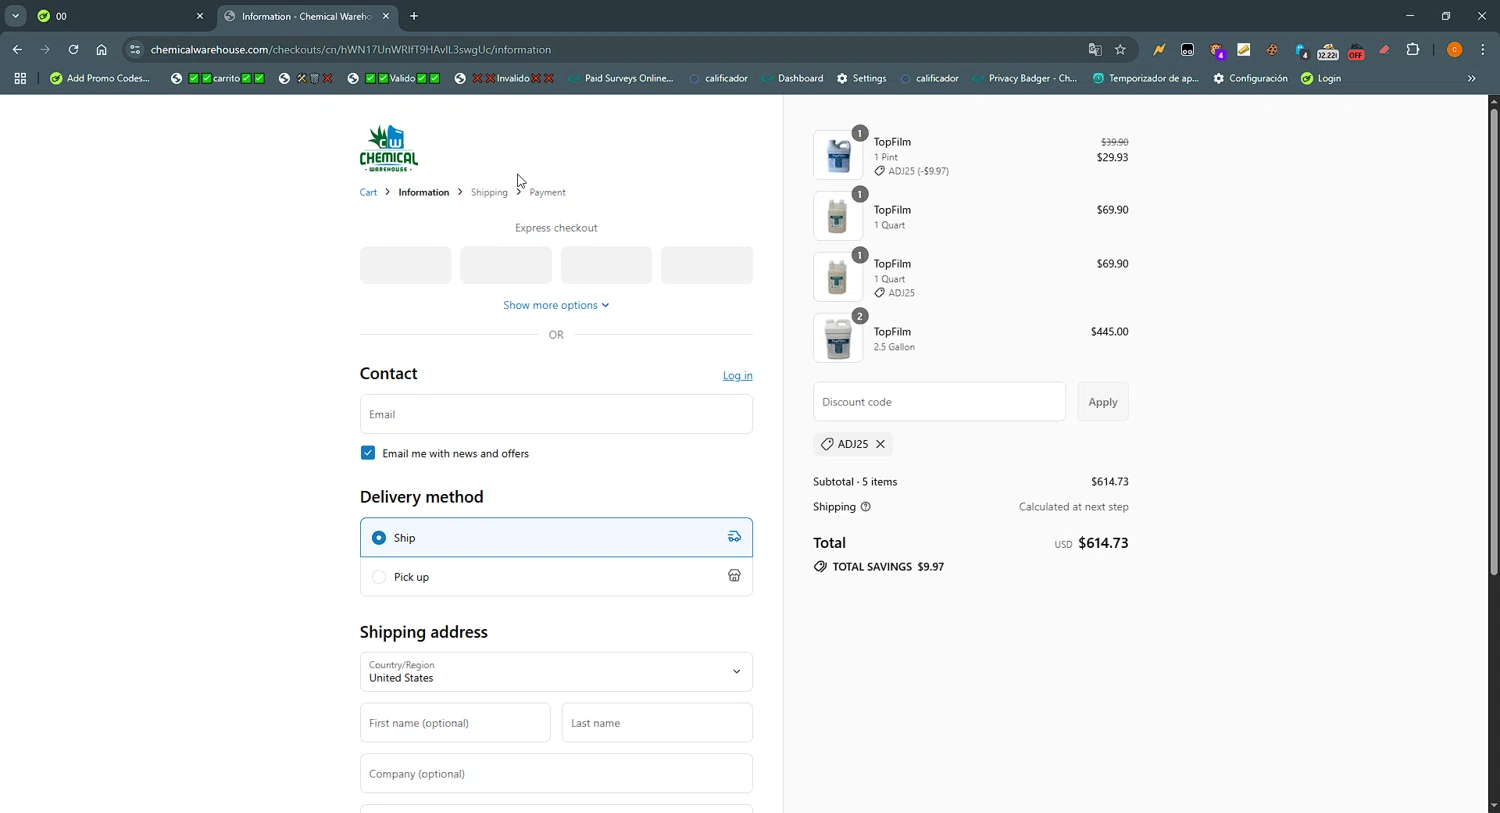Click the Last name field
1500x813 pixels.
pyautogui.click(x=657, y=723)
